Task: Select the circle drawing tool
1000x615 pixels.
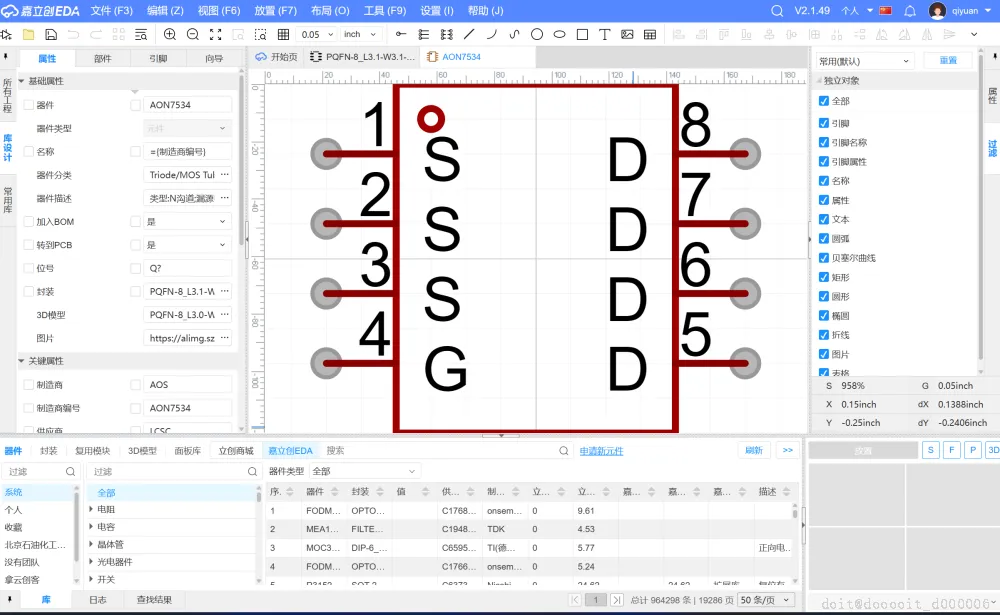Action: coord(537,34)
